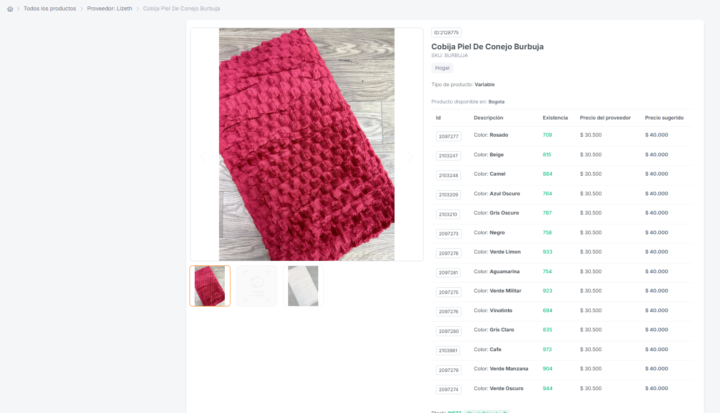Viewport: 720px width, 413px height.
Task: Select the Color: Rosado description
Action: (x=491, y=135)
